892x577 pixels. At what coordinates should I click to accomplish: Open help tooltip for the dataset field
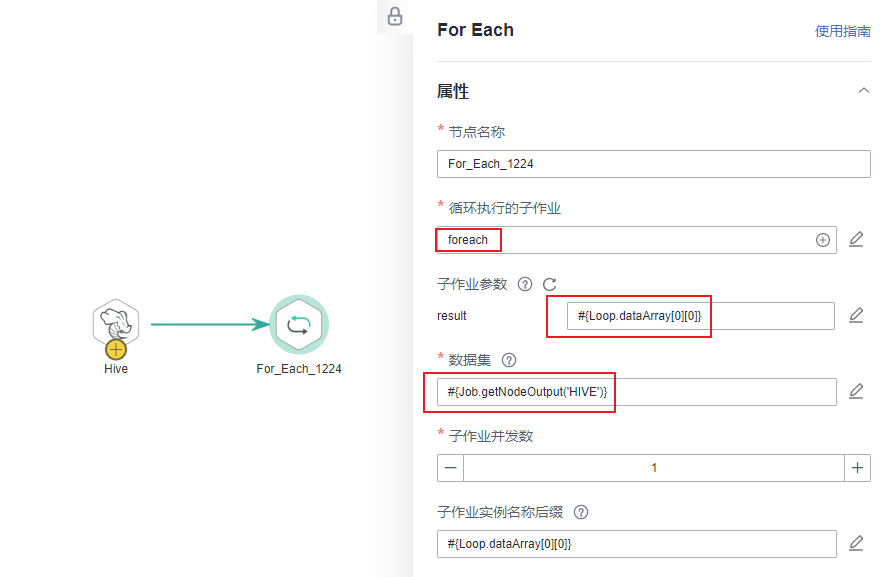tap(508, 360)
